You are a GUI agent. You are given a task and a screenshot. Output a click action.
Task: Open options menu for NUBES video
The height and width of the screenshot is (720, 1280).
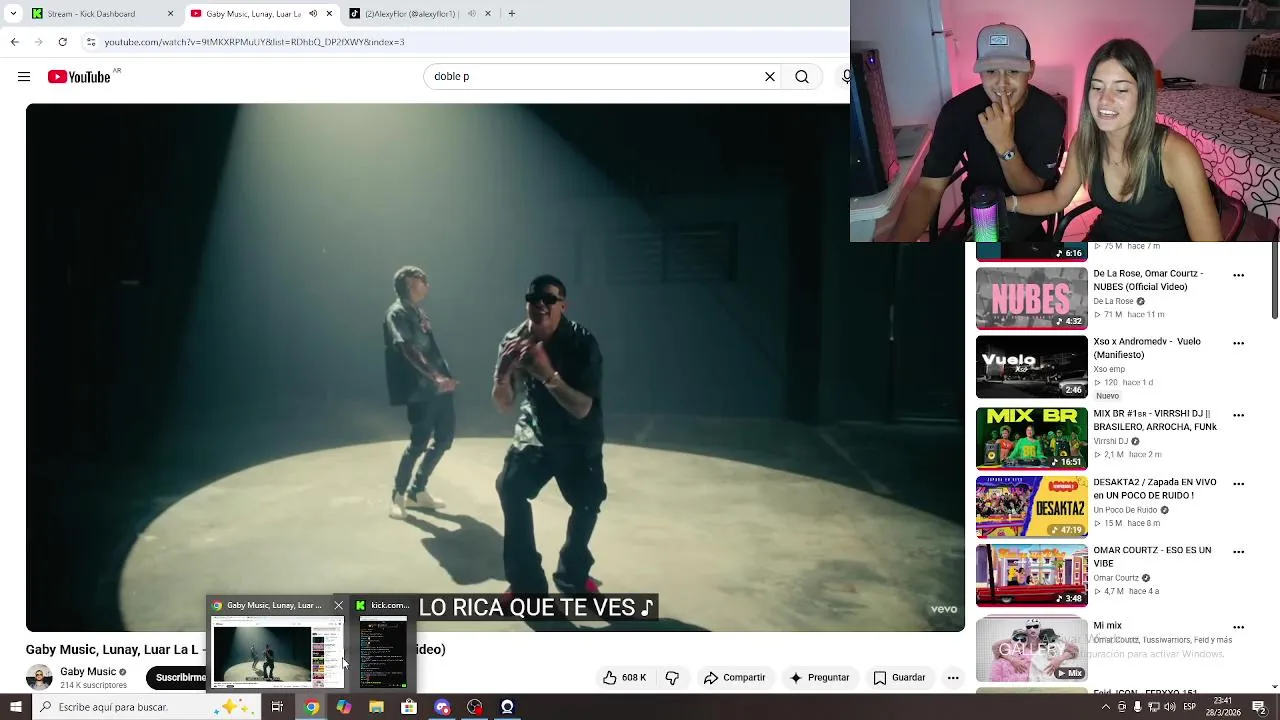[1238, 275]
